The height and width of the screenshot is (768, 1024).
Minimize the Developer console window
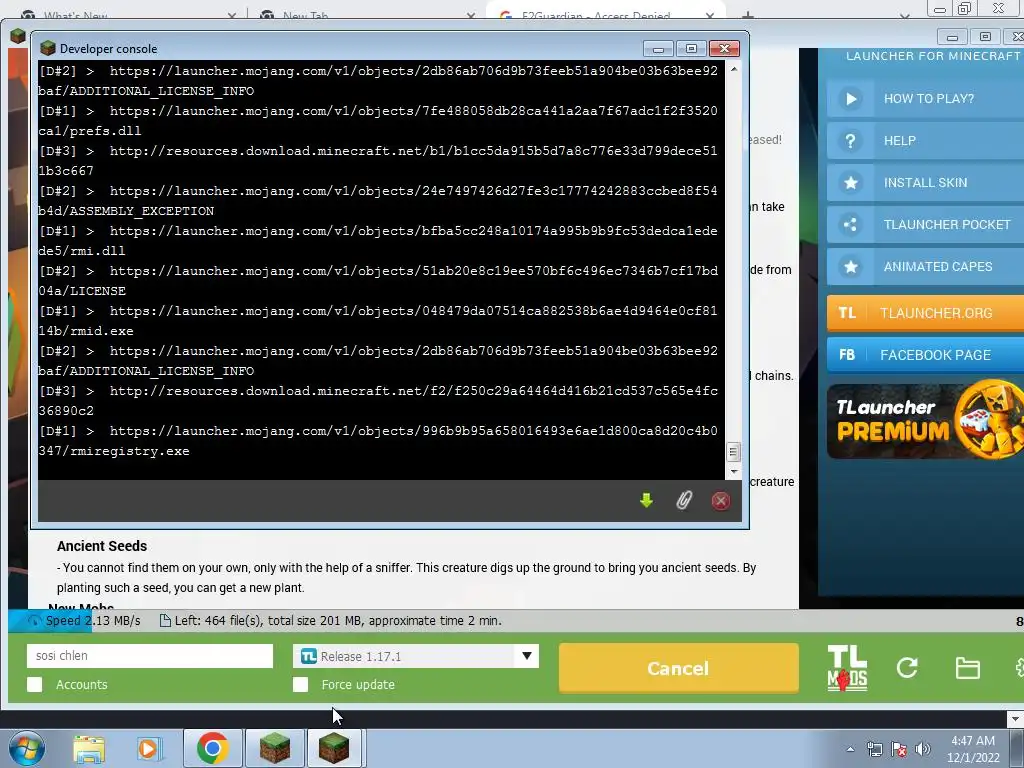point(658,48)
